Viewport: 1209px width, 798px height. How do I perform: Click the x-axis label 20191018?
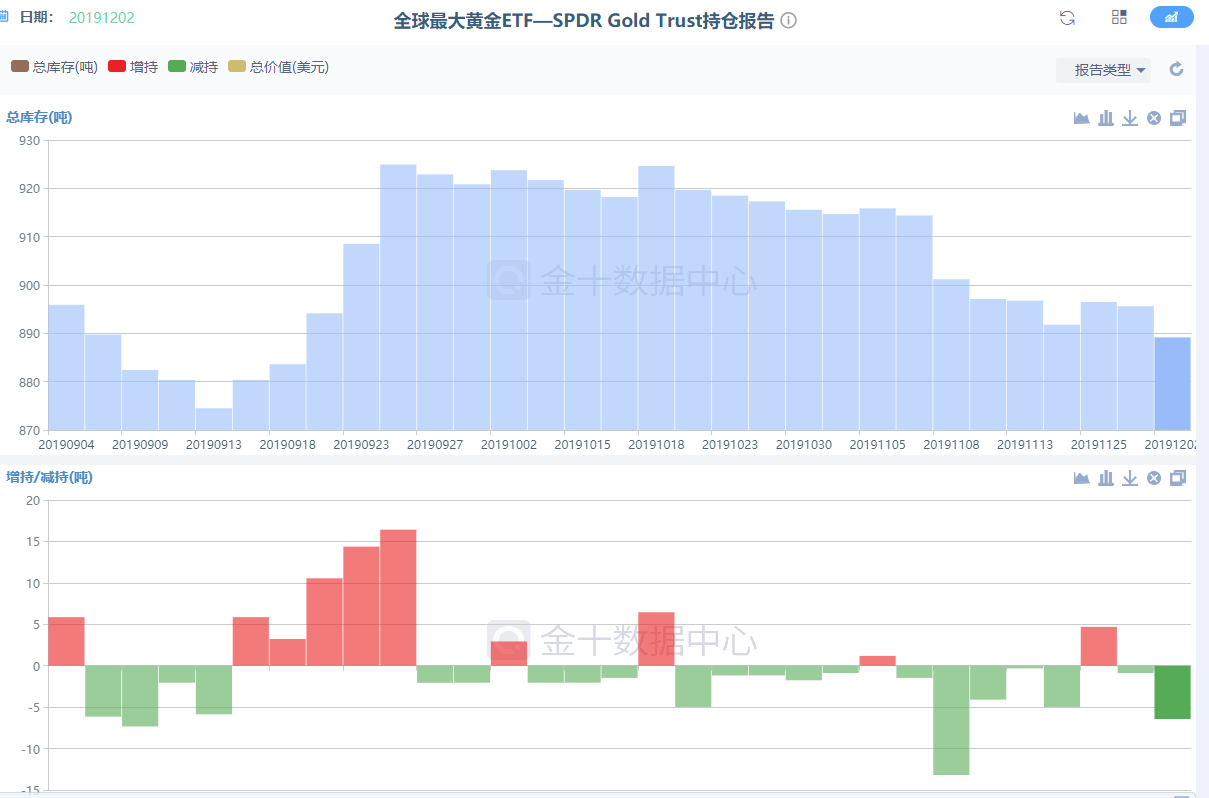(x=656, y=444)
